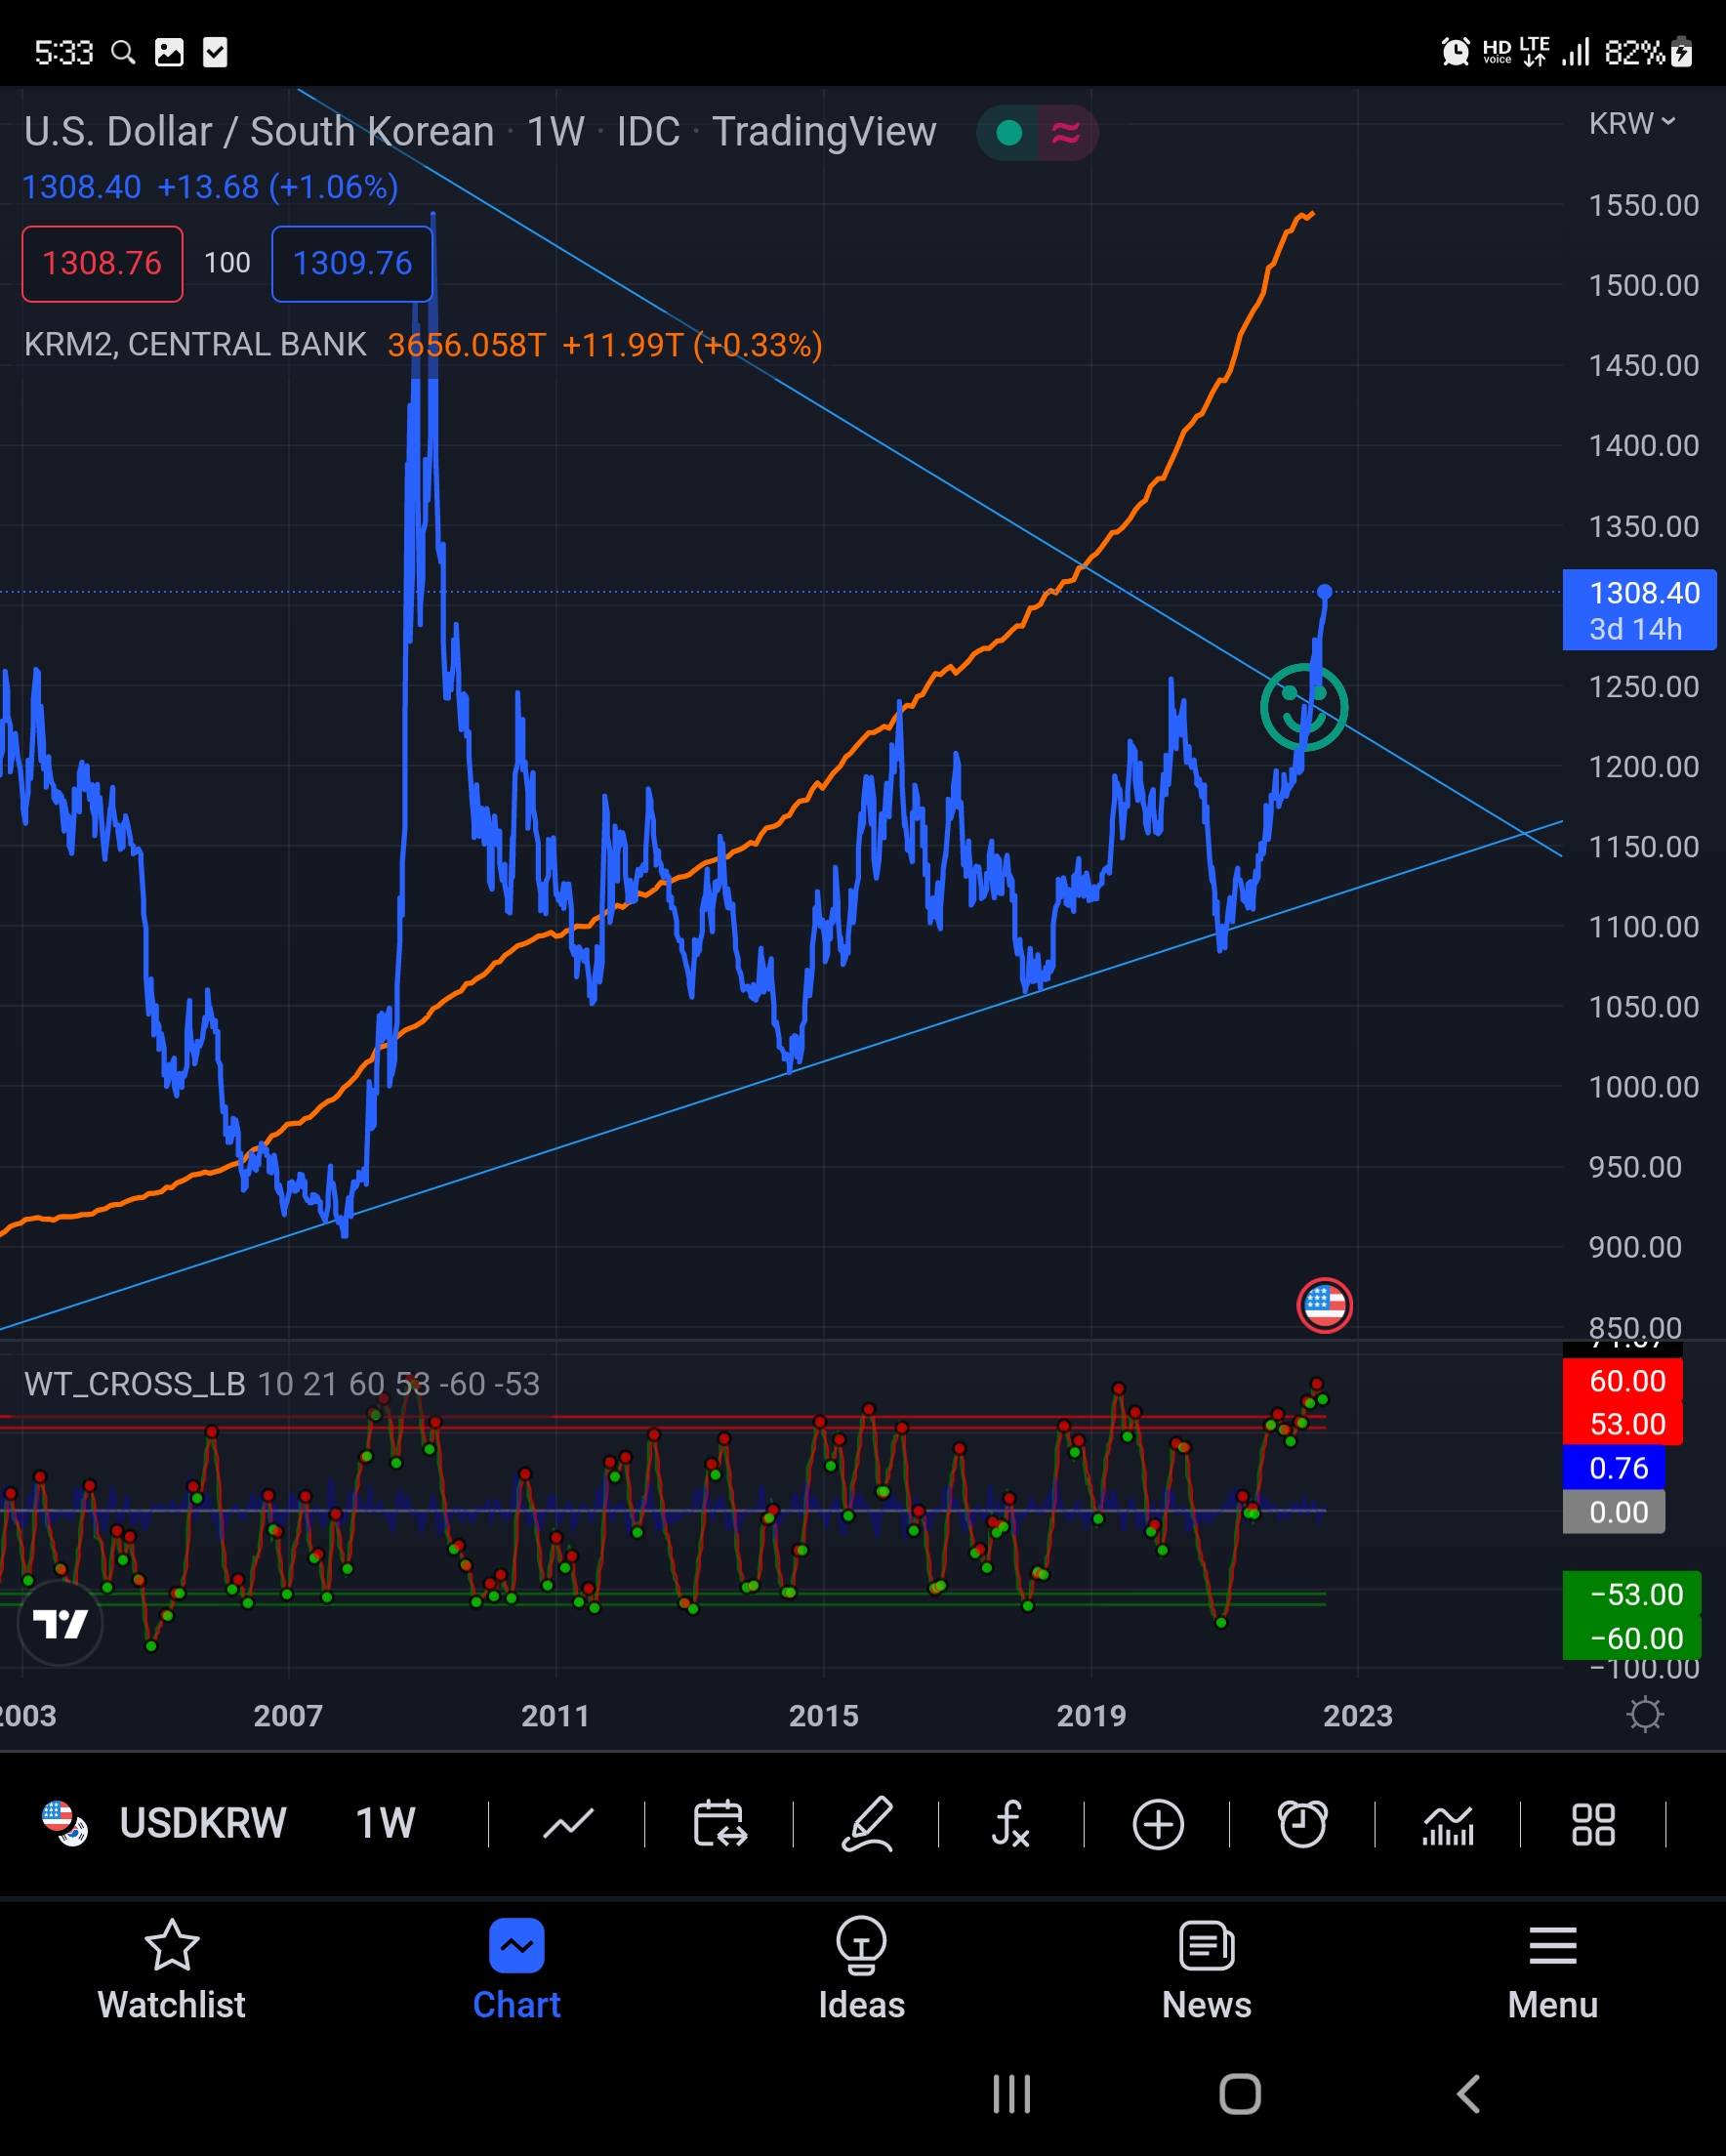Toggle the pink approximate-data indicator

click(1066, 132)
